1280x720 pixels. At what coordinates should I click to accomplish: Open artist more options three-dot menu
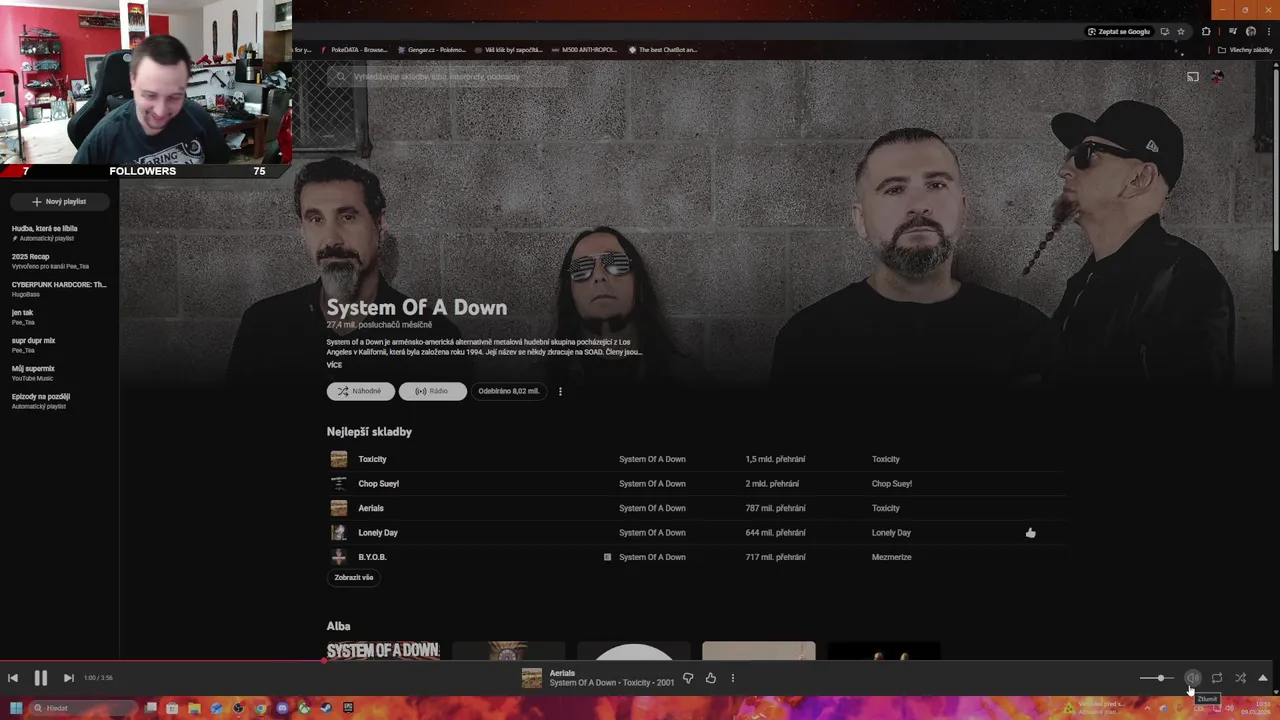(560, 391)
